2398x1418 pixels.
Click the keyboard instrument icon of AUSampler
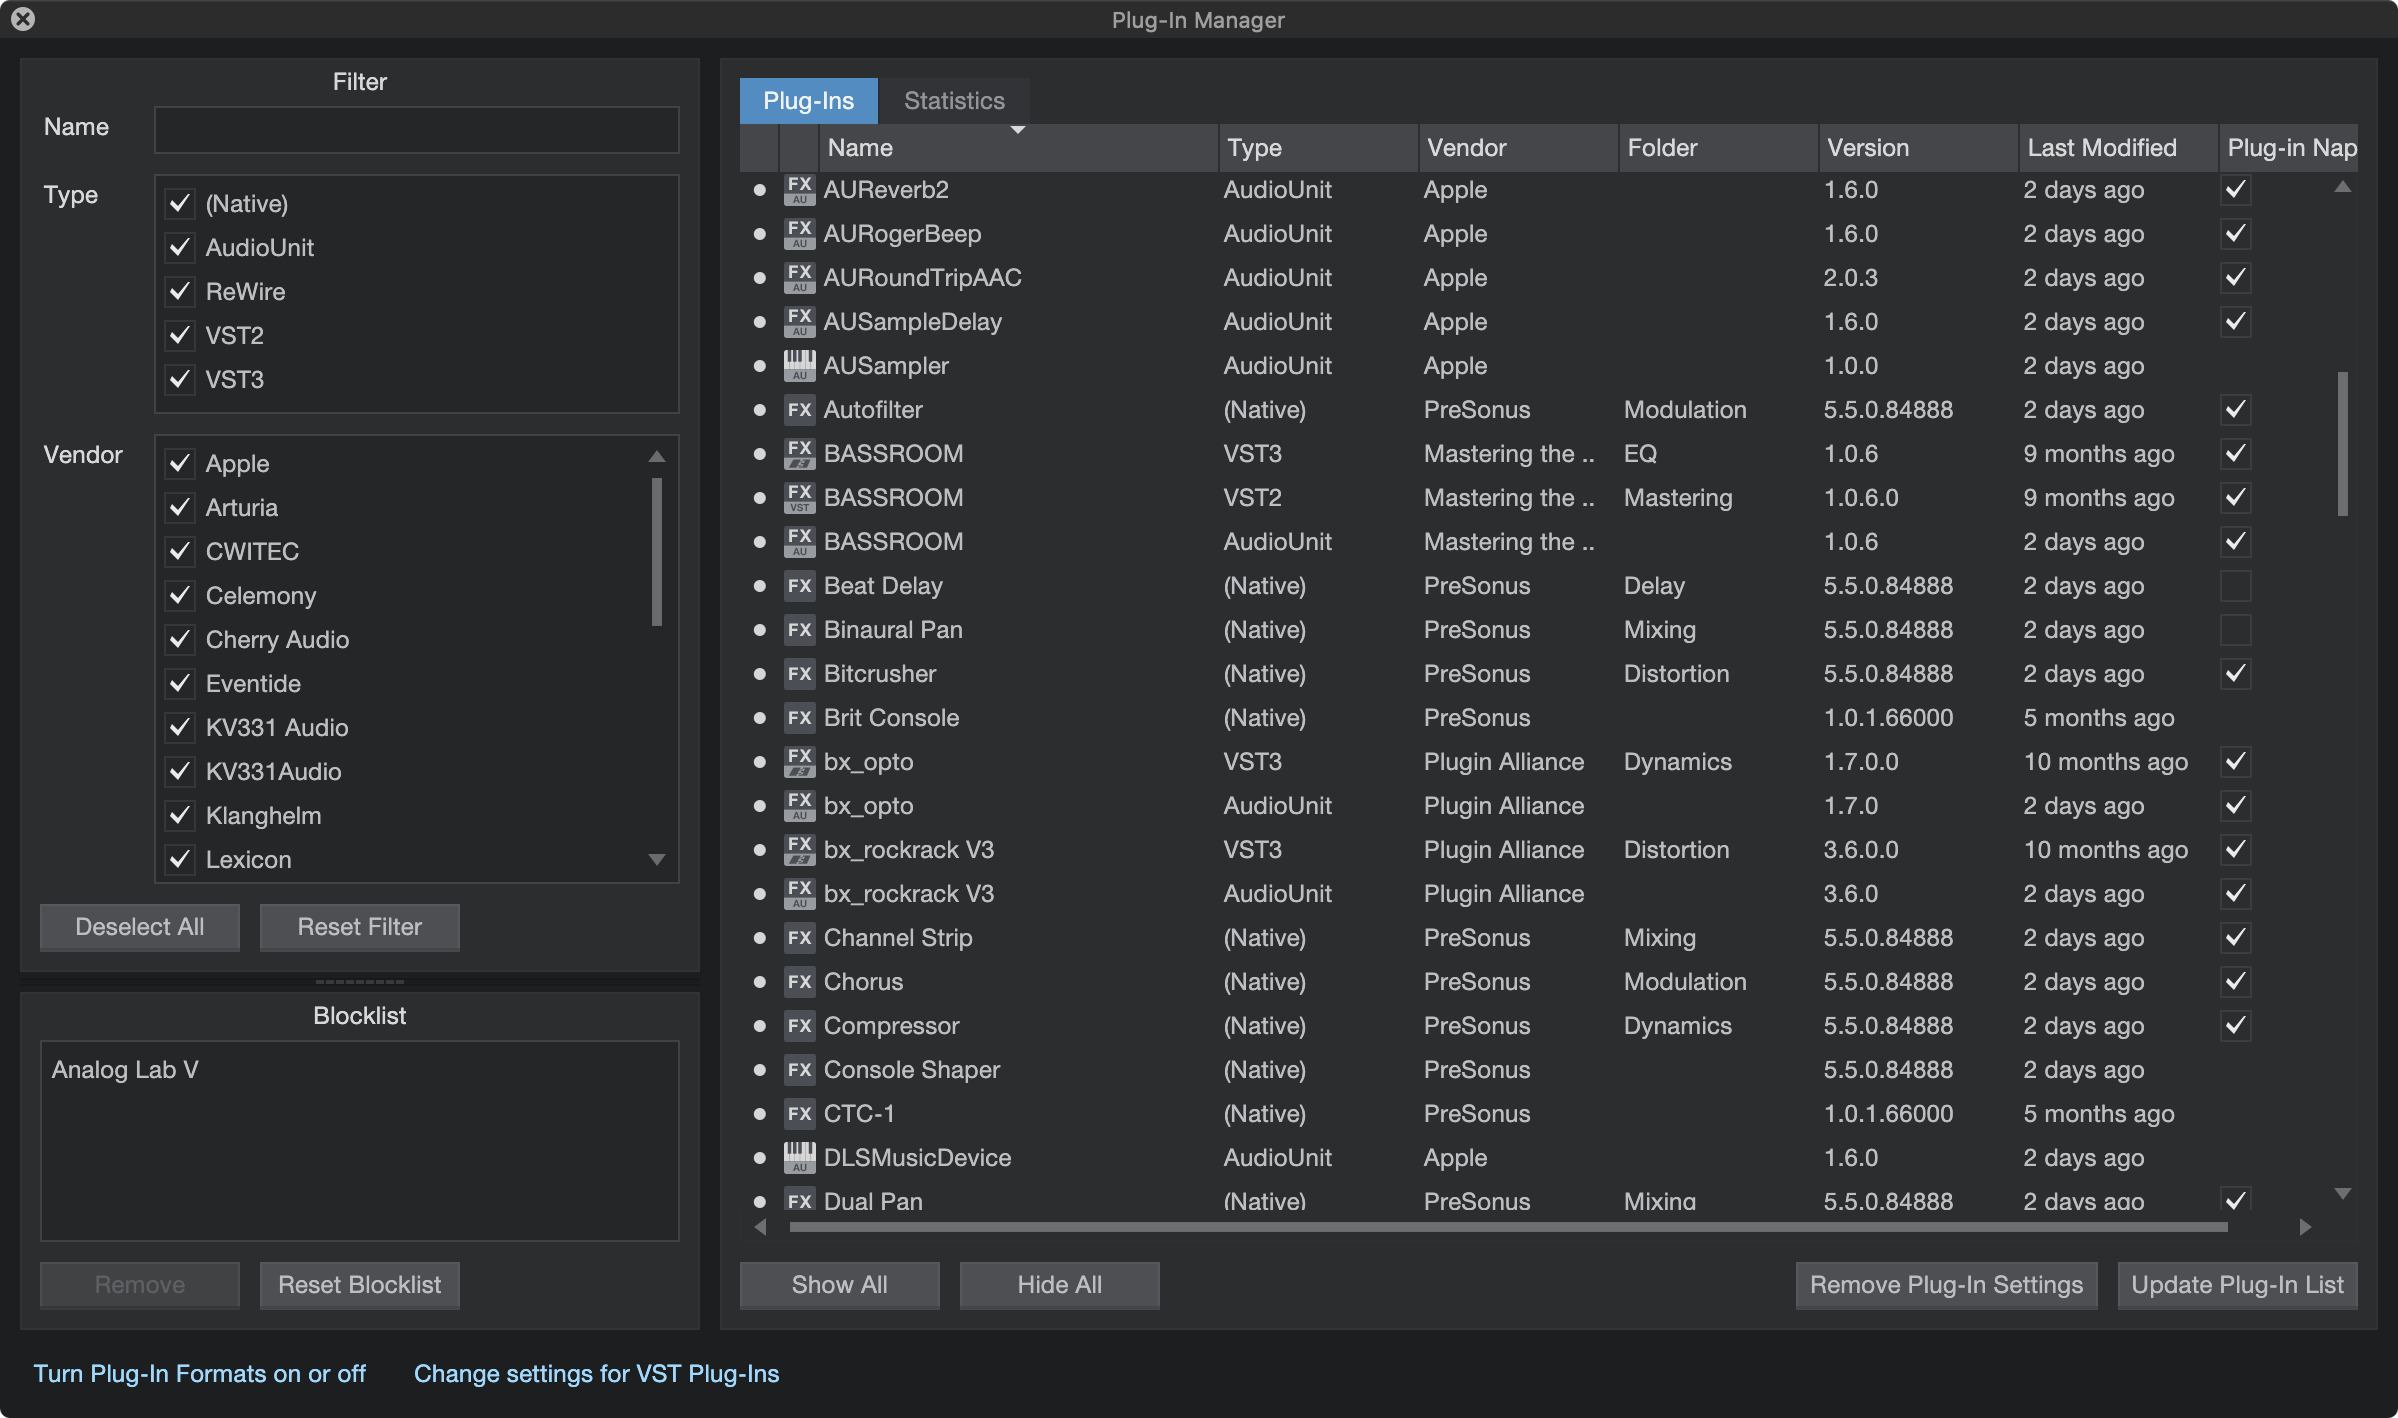coord(799,366)
